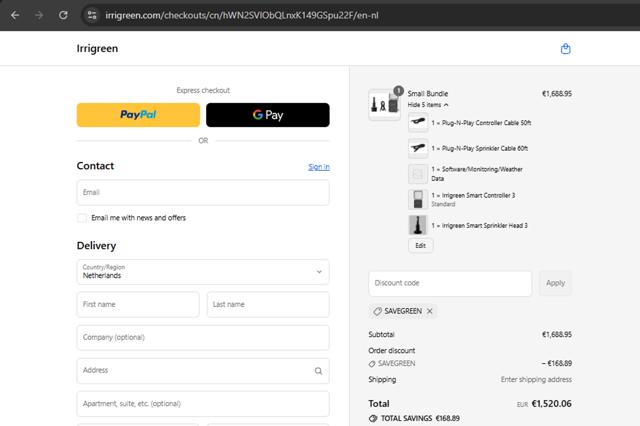Click Enter shipping address text
The height and width of the screenshot is (426, 640).
click(x=536, y=379)
